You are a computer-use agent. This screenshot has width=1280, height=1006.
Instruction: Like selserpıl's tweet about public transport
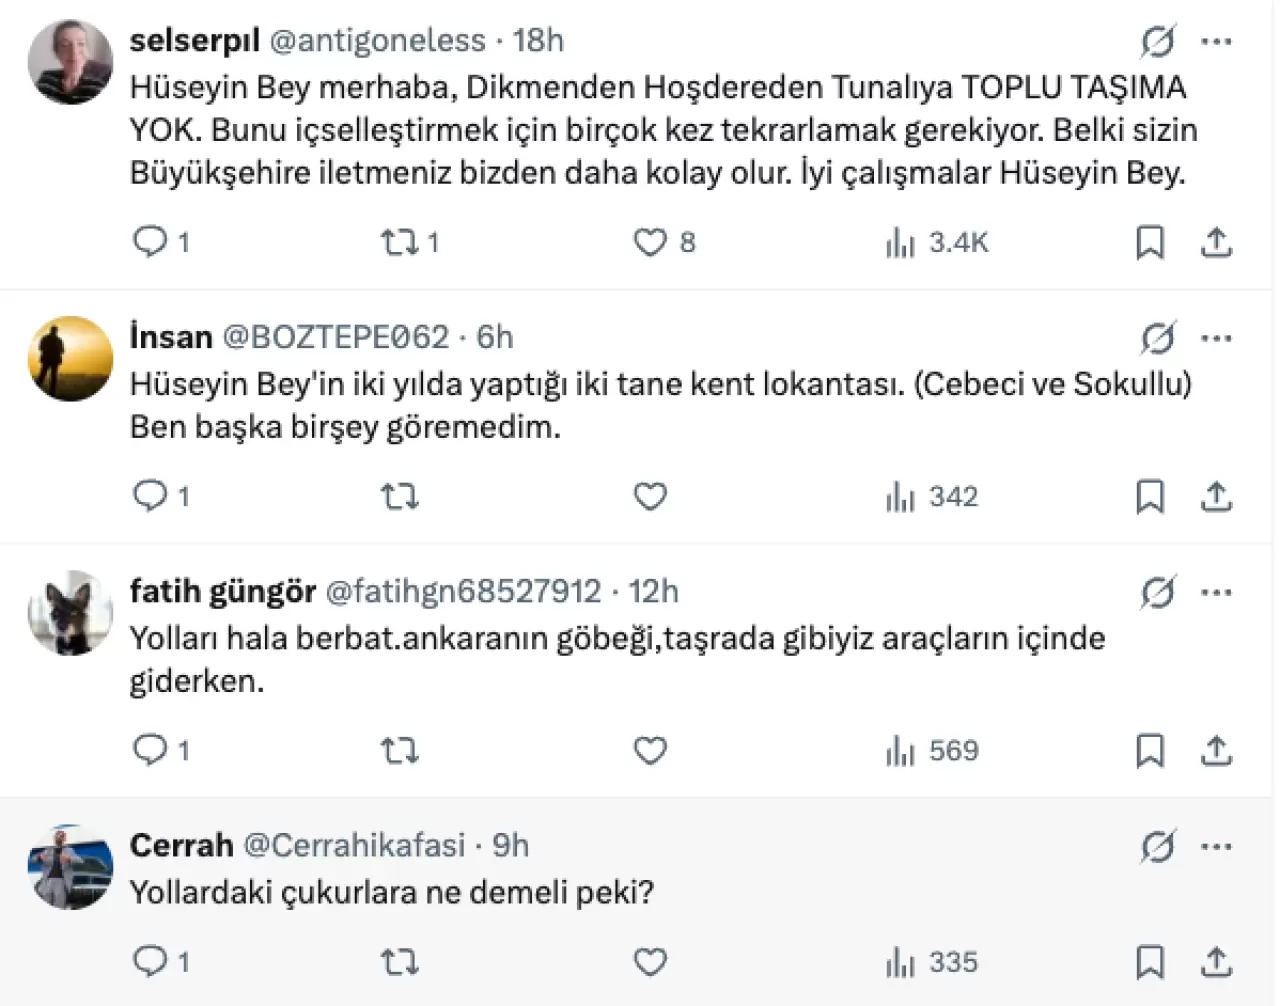coord(650,242)
